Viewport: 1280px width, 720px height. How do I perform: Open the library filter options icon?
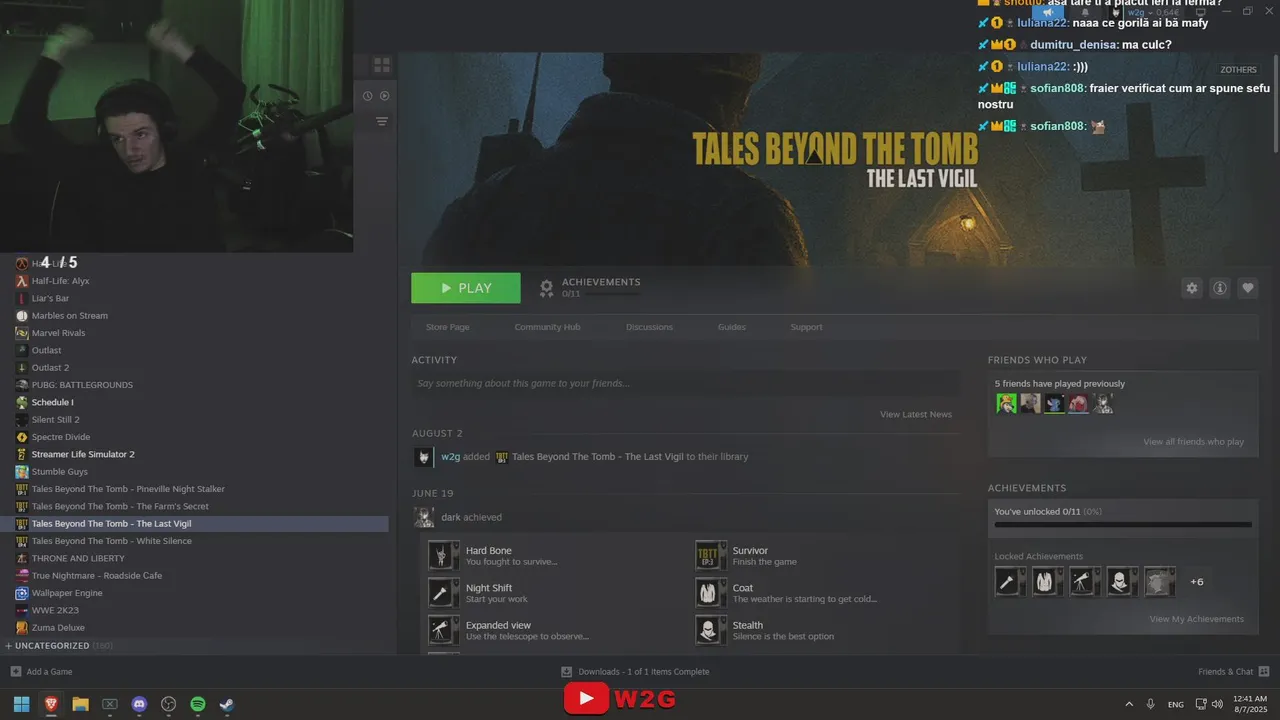381,121
